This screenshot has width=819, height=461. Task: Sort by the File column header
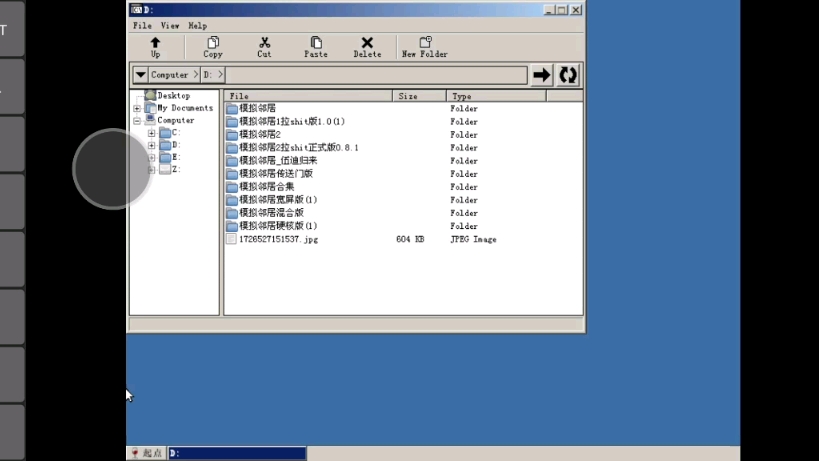click(x=308, y=96)
